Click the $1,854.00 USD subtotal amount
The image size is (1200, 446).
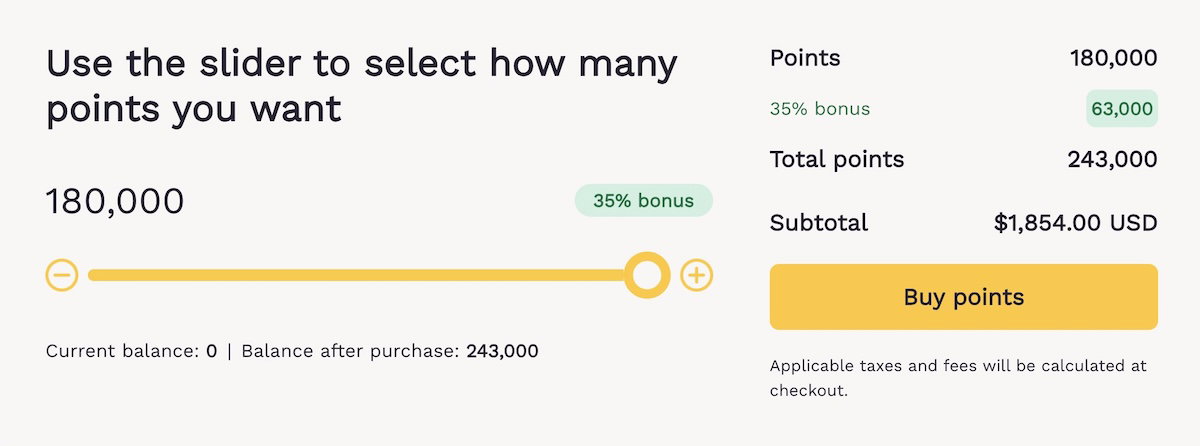tap(1075, 222)
